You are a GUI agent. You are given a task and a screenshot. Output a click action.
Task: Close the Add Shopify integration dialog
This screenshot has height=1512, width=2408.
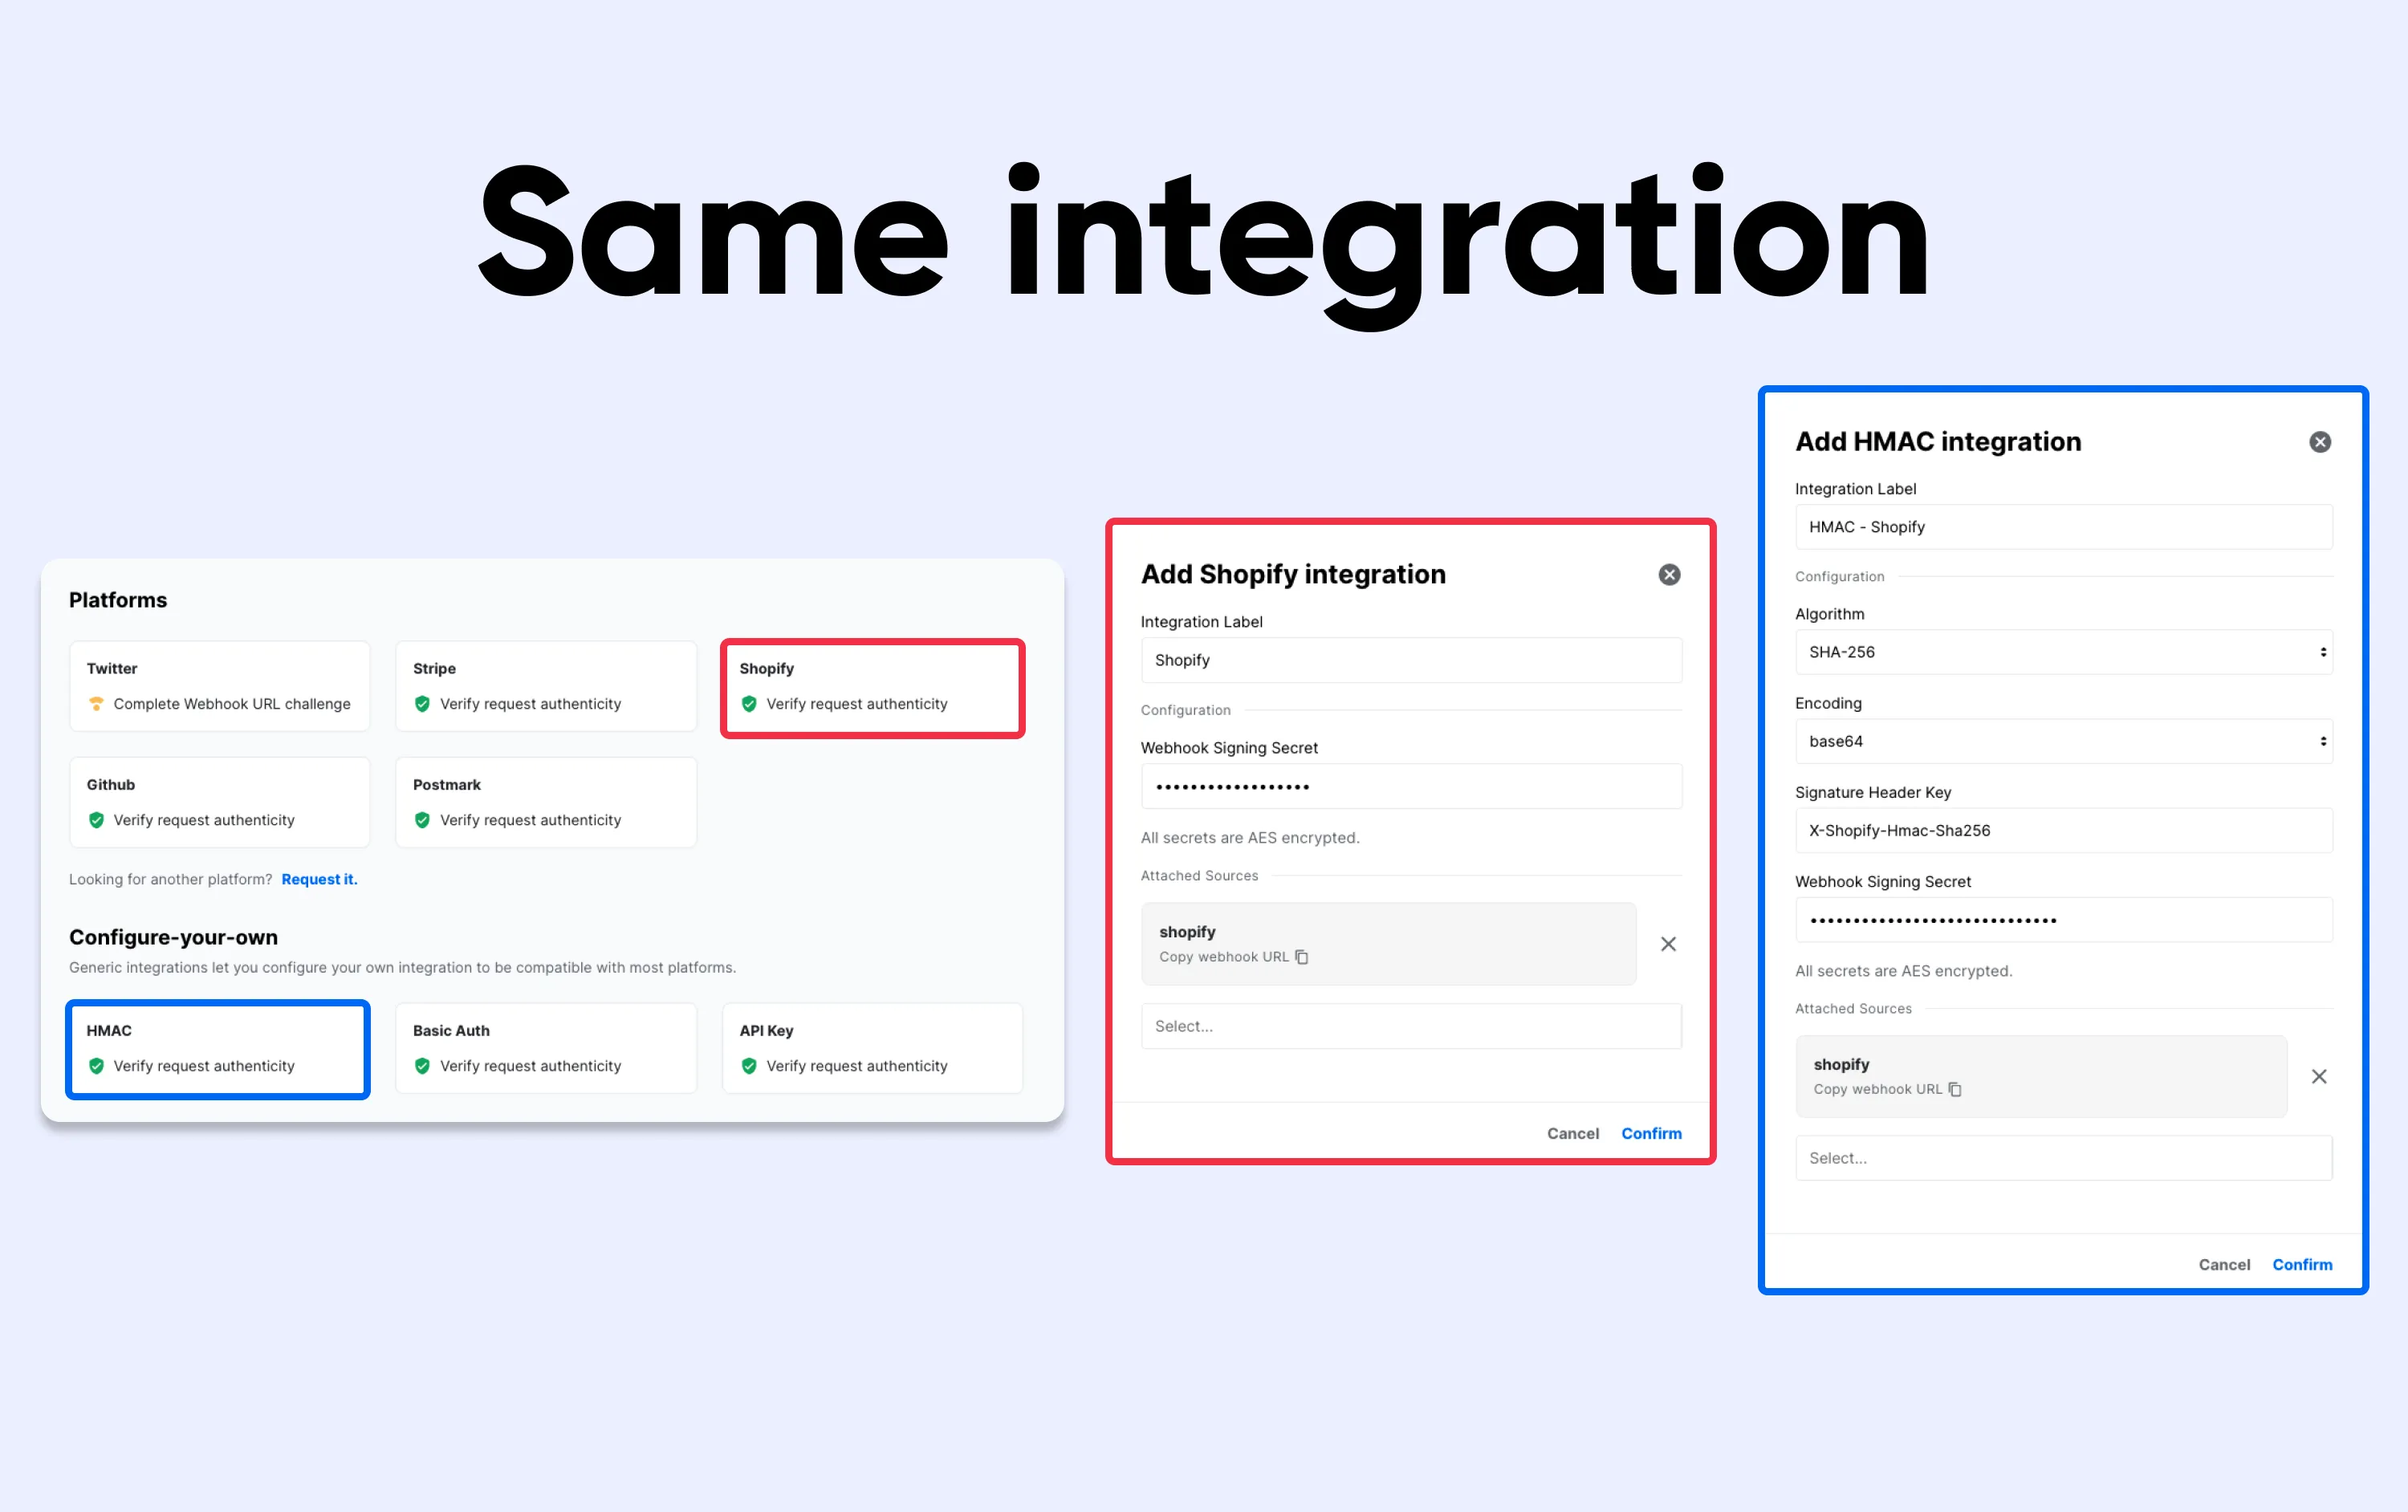pyautogui.click(x=1669, y=574)
